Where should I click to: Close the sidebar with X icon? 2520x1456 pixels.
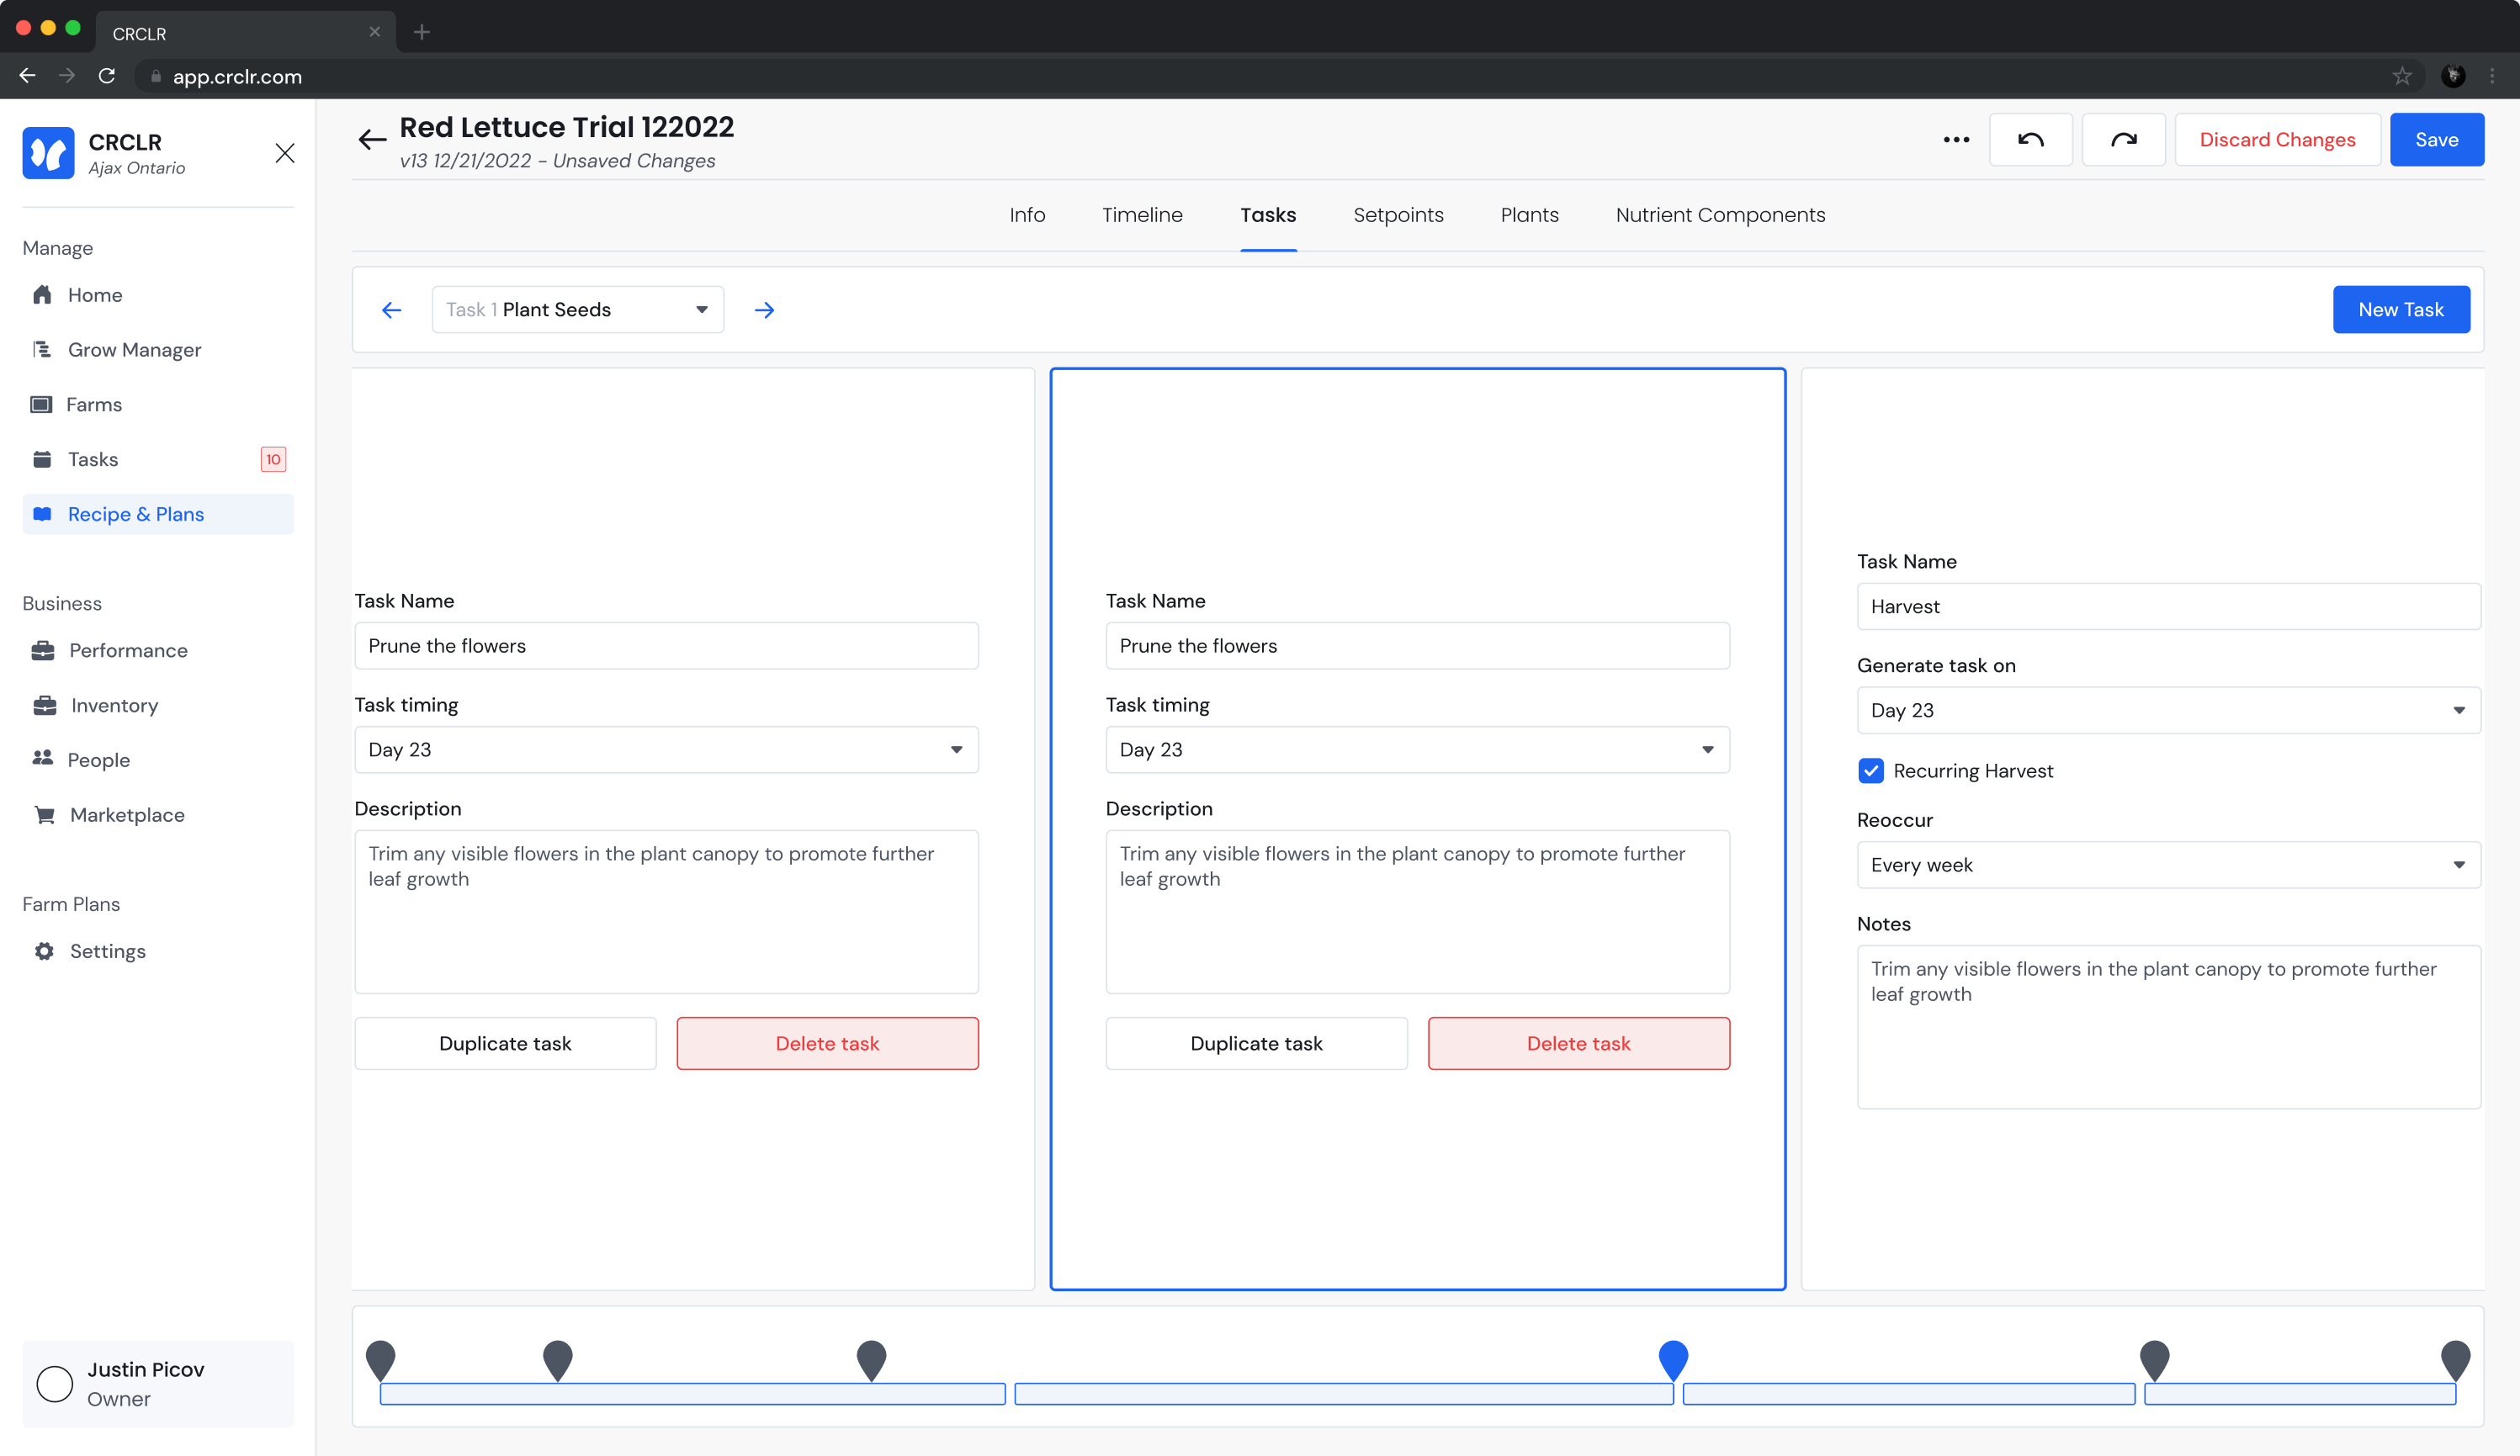coord(285,153)
